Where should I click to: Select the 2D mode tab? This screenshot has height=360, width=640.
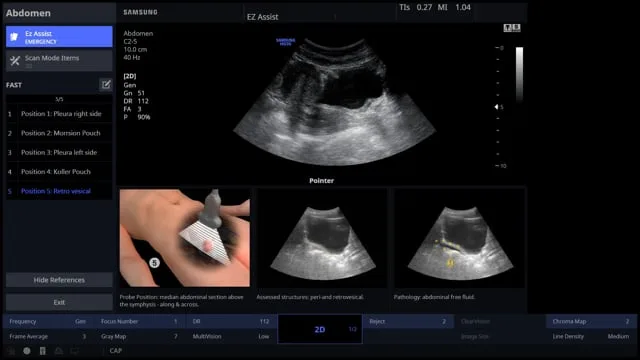point(320,329)
